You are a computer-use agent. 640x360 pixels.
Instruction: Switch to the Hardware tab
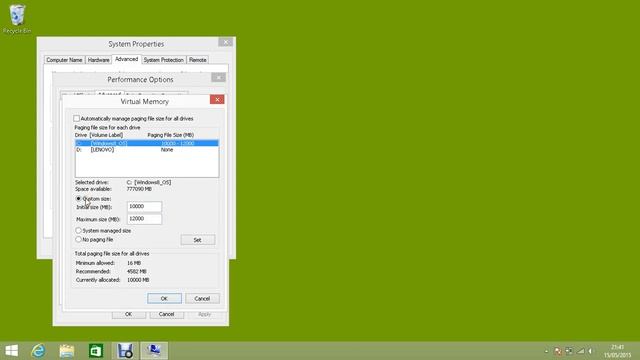click(99, 60)
